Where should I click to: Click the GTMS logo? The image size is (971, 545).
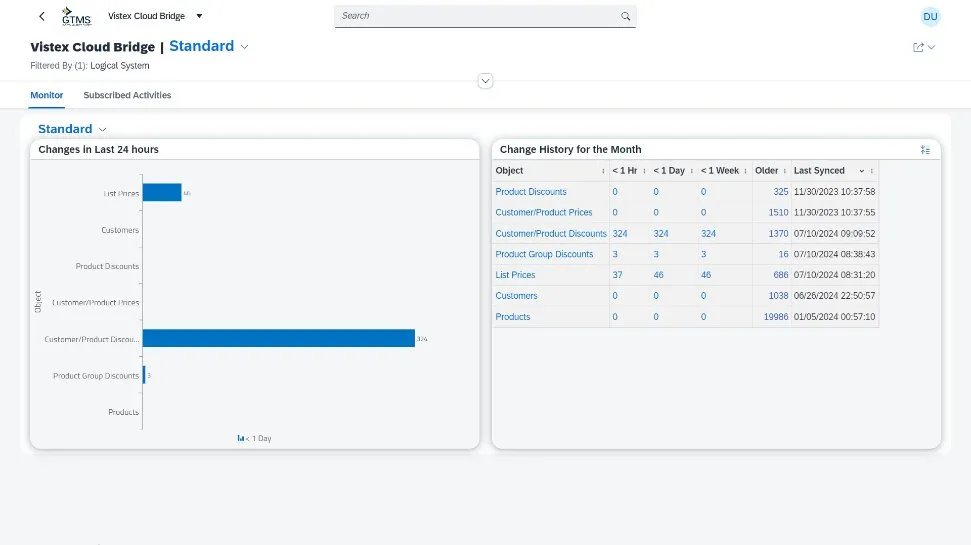[75, 17]
